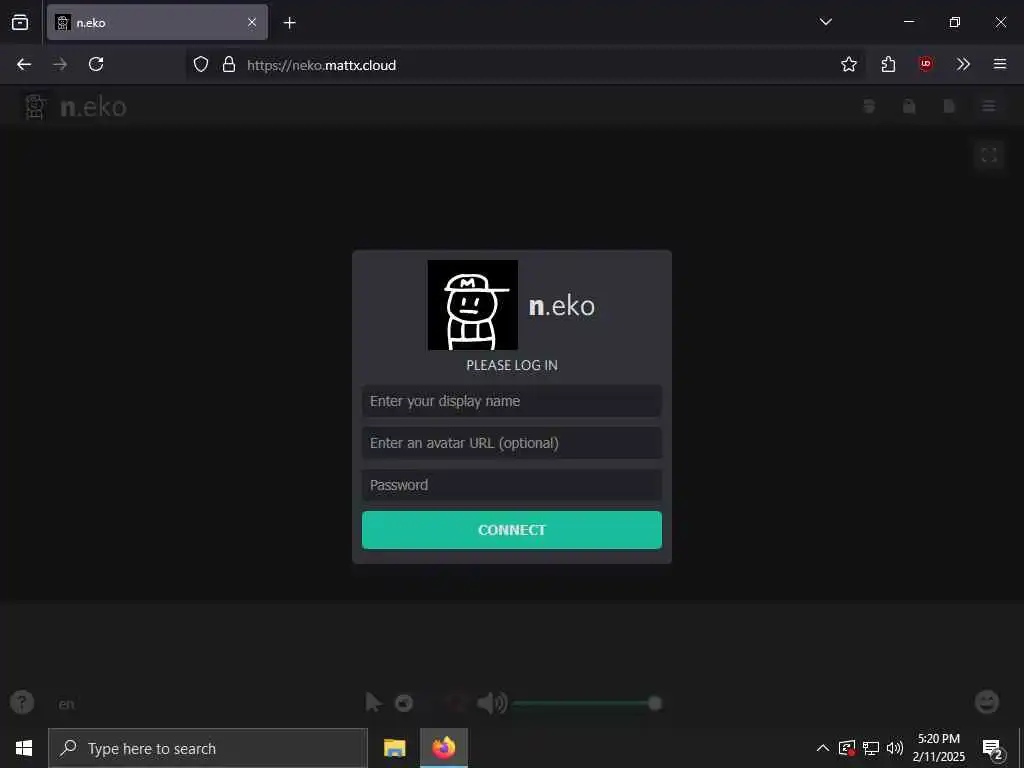Click the header chat bubble icon
1024x768 pixels.
869,106
